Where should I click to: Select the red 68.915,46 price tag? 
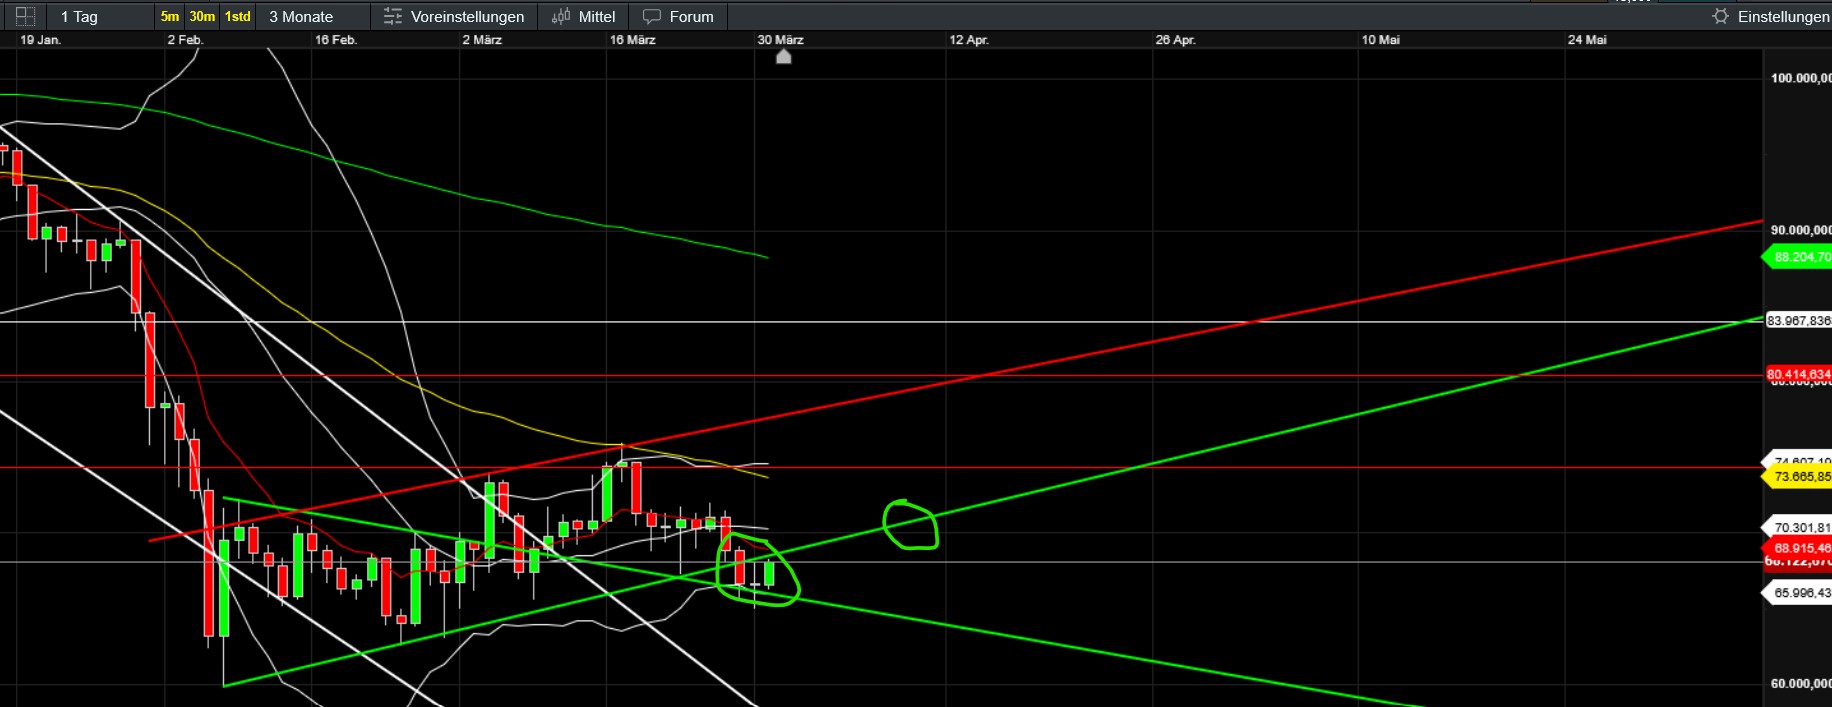click(1800, 548)
